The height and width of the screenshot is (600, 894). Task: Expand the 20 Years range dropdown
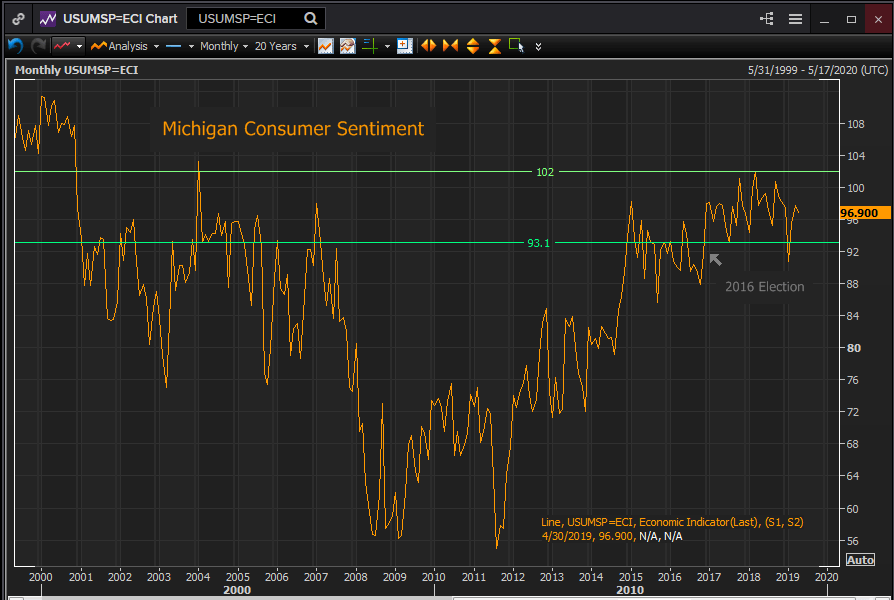(x=281, y=46)
